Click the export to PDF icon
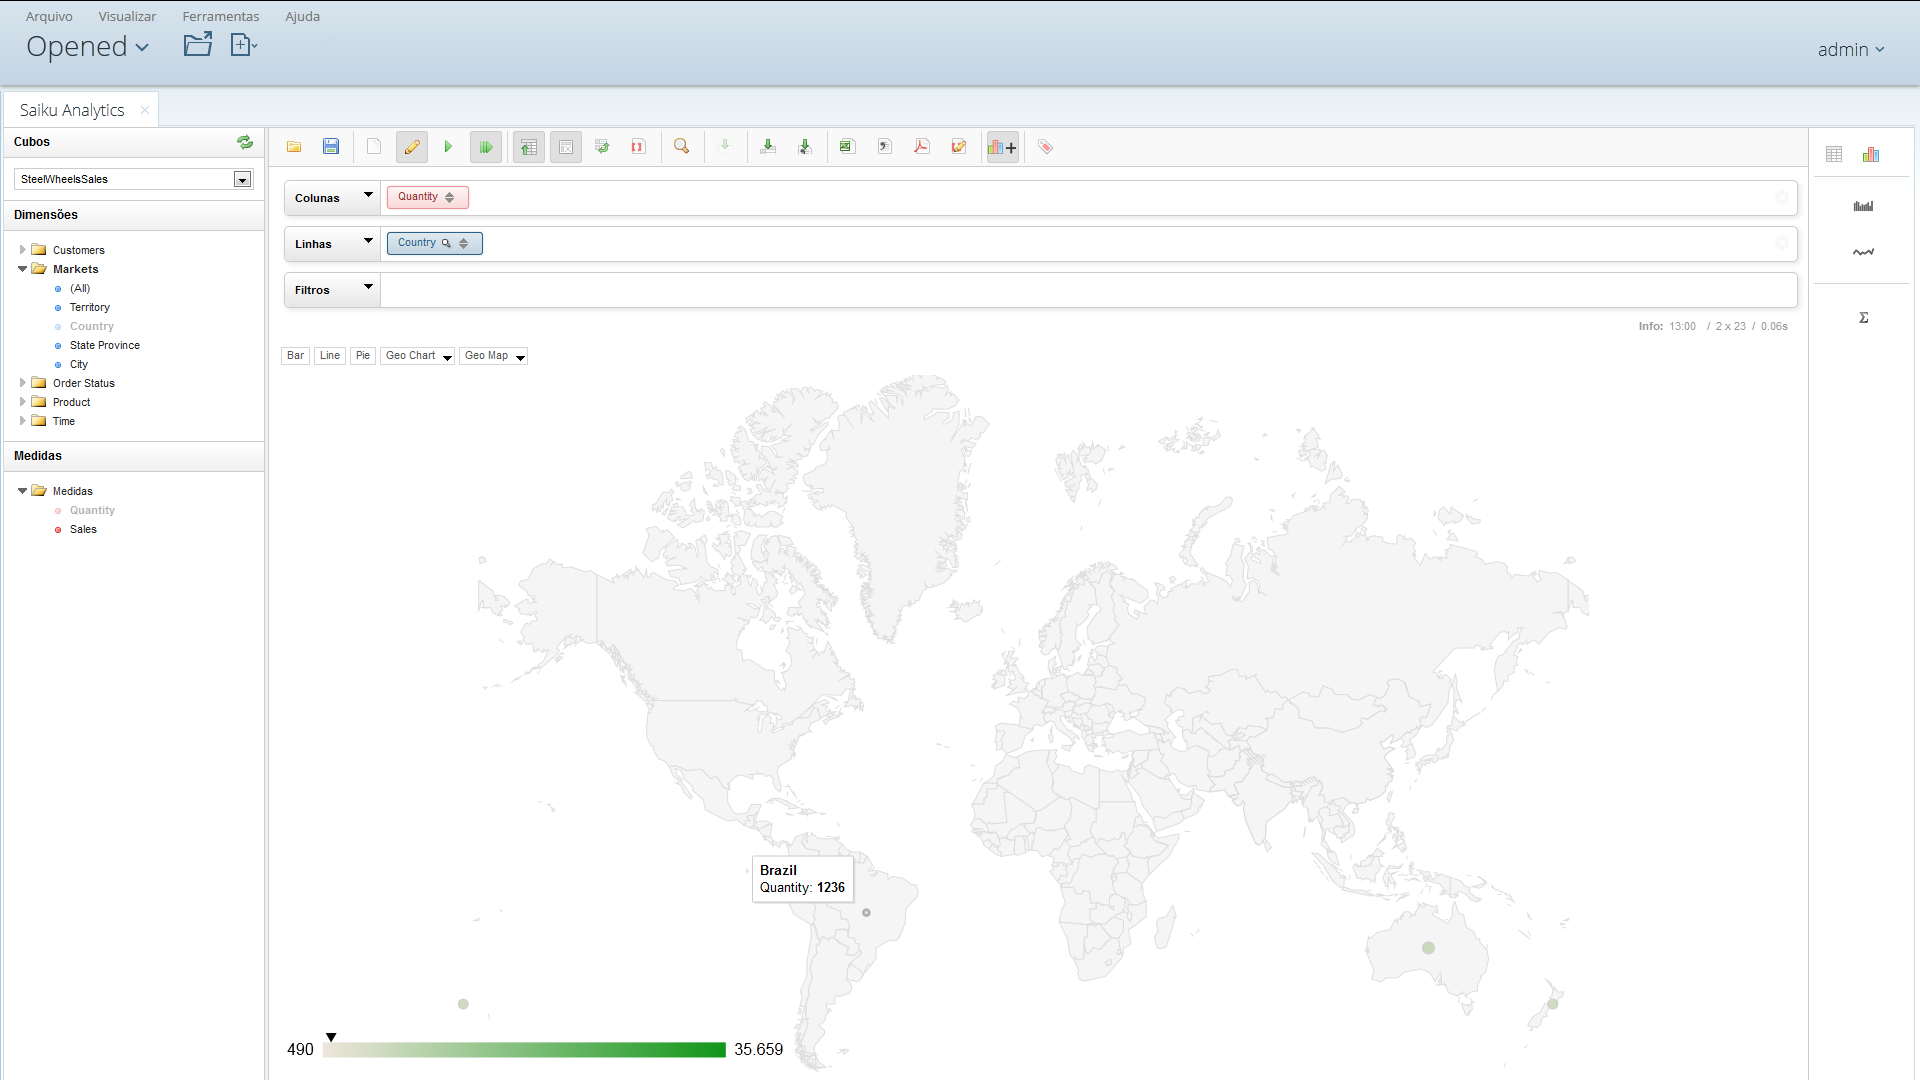Image resolution: width=1920 pixels, height=1080 pixels. [x=922, y=146]
